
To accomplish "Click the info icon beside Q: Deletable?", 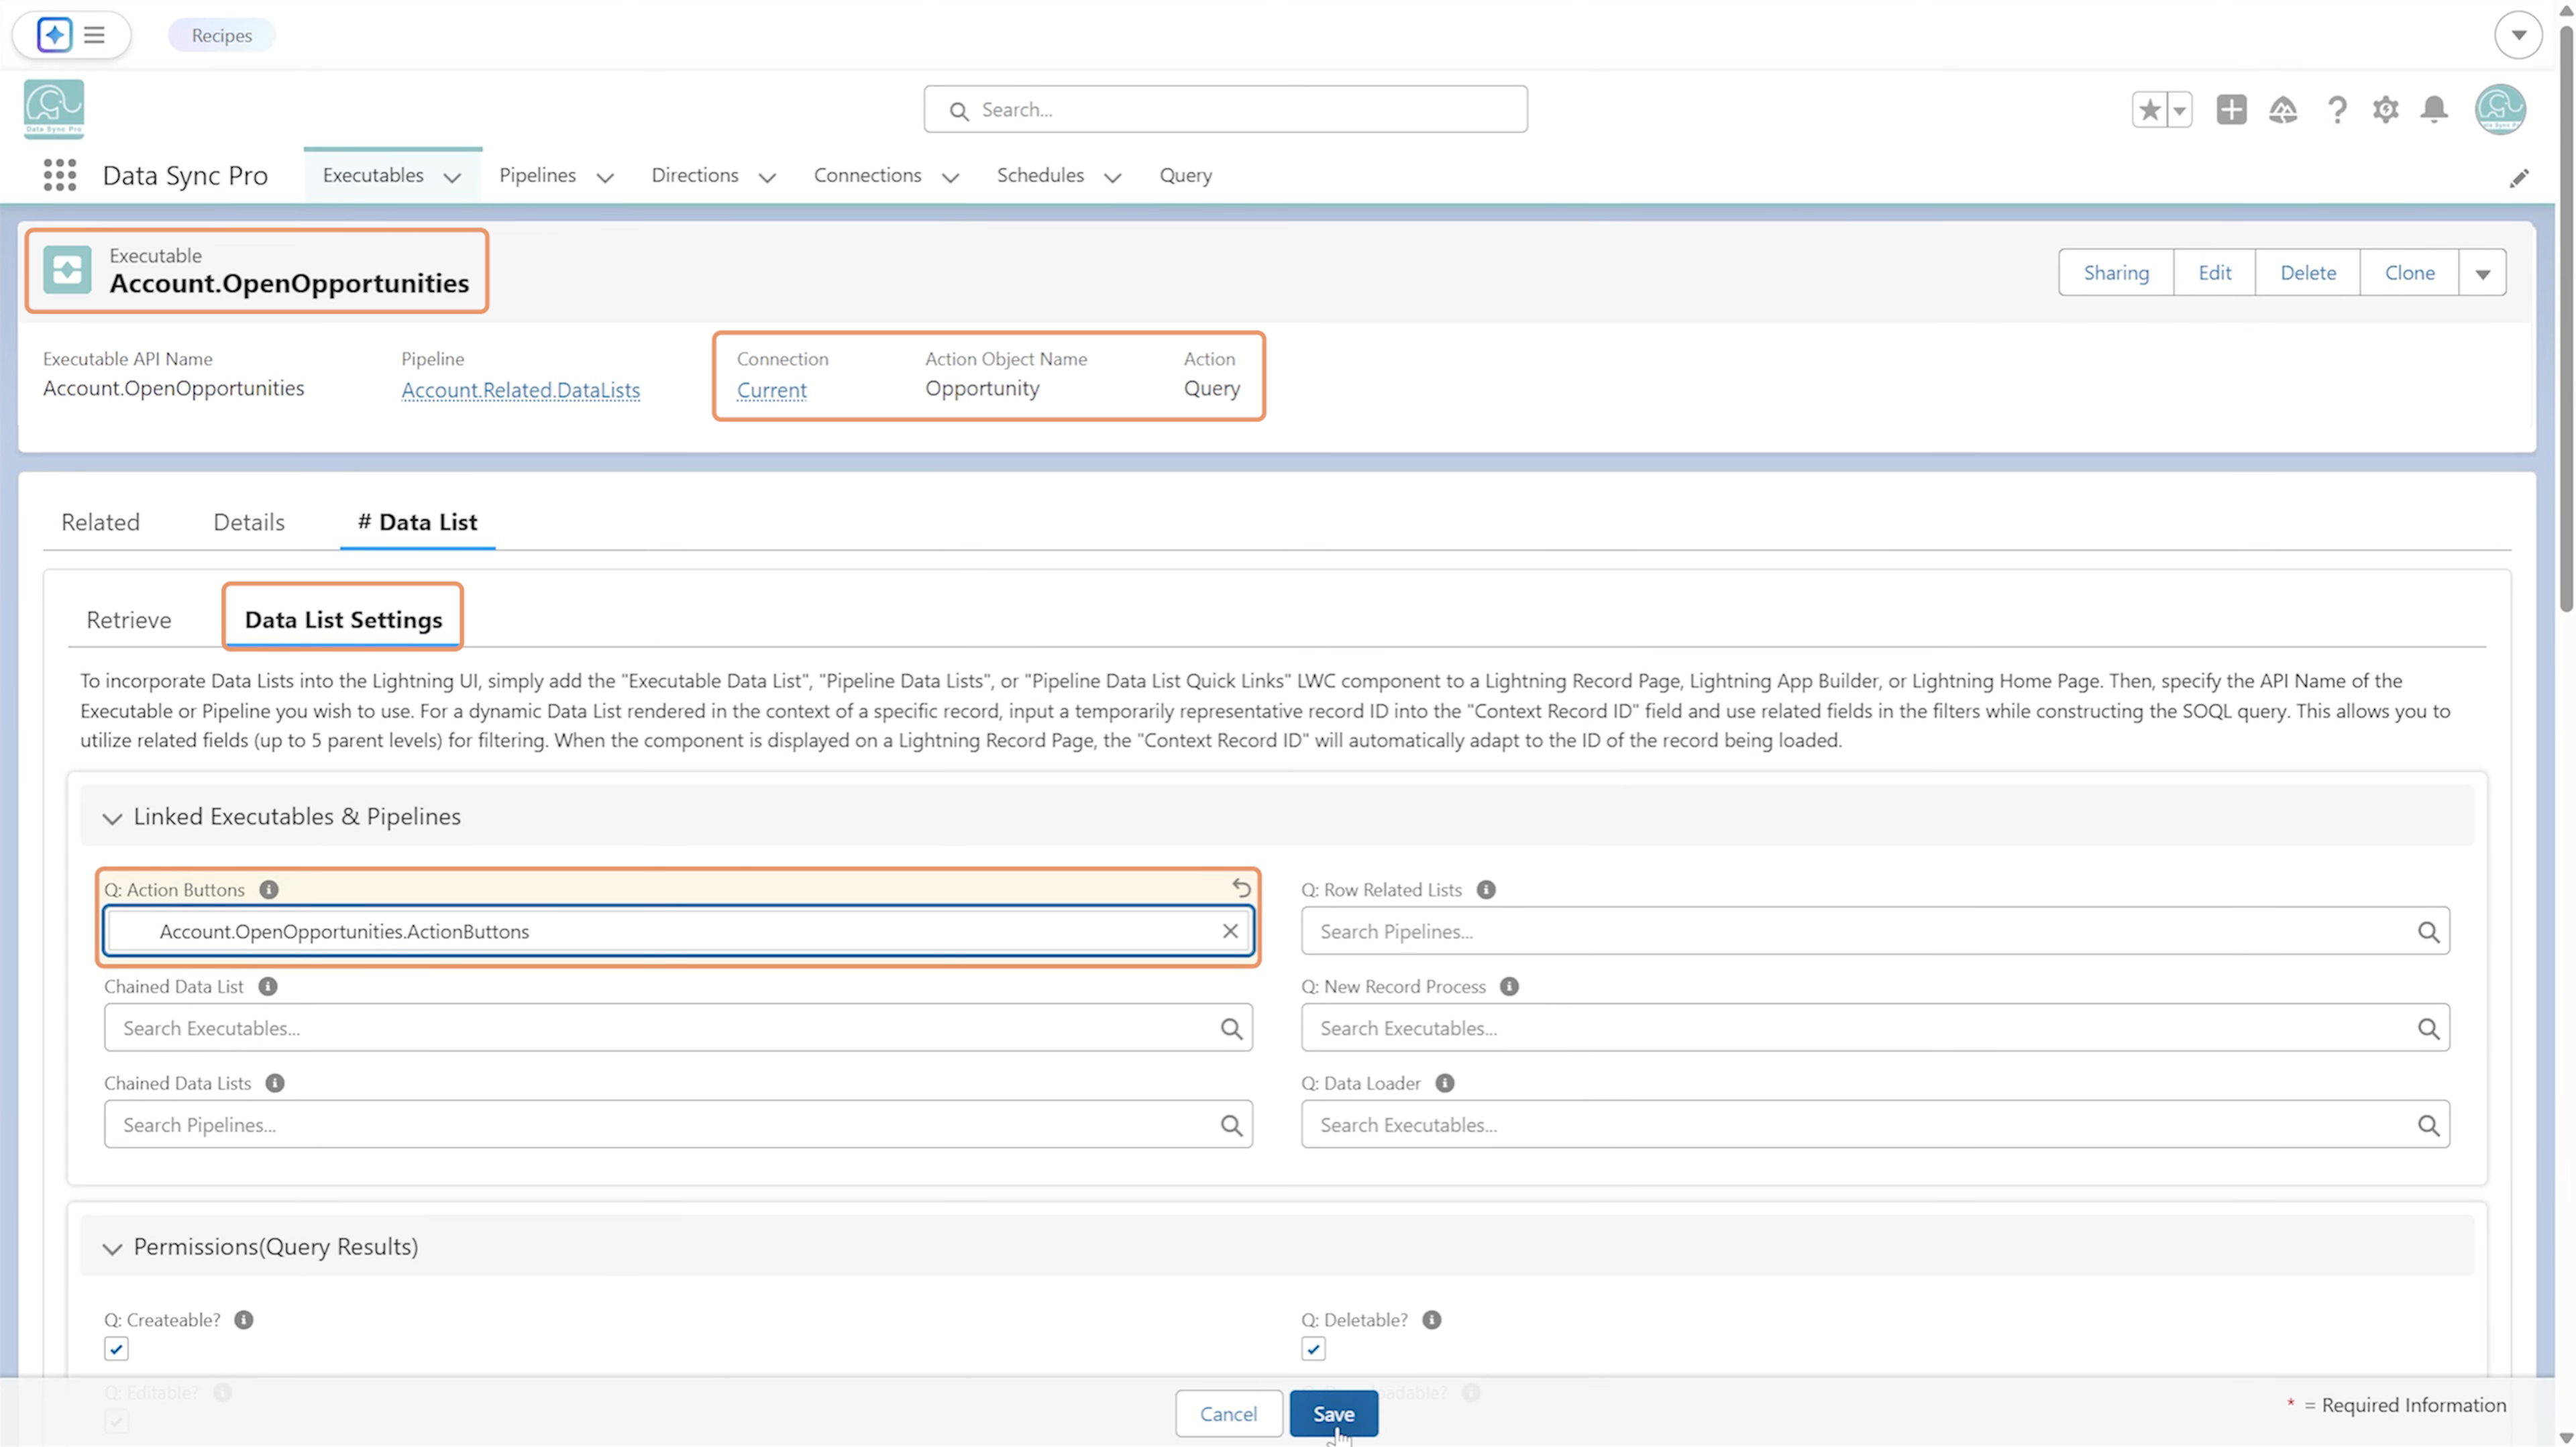I will [1432, 1320].
